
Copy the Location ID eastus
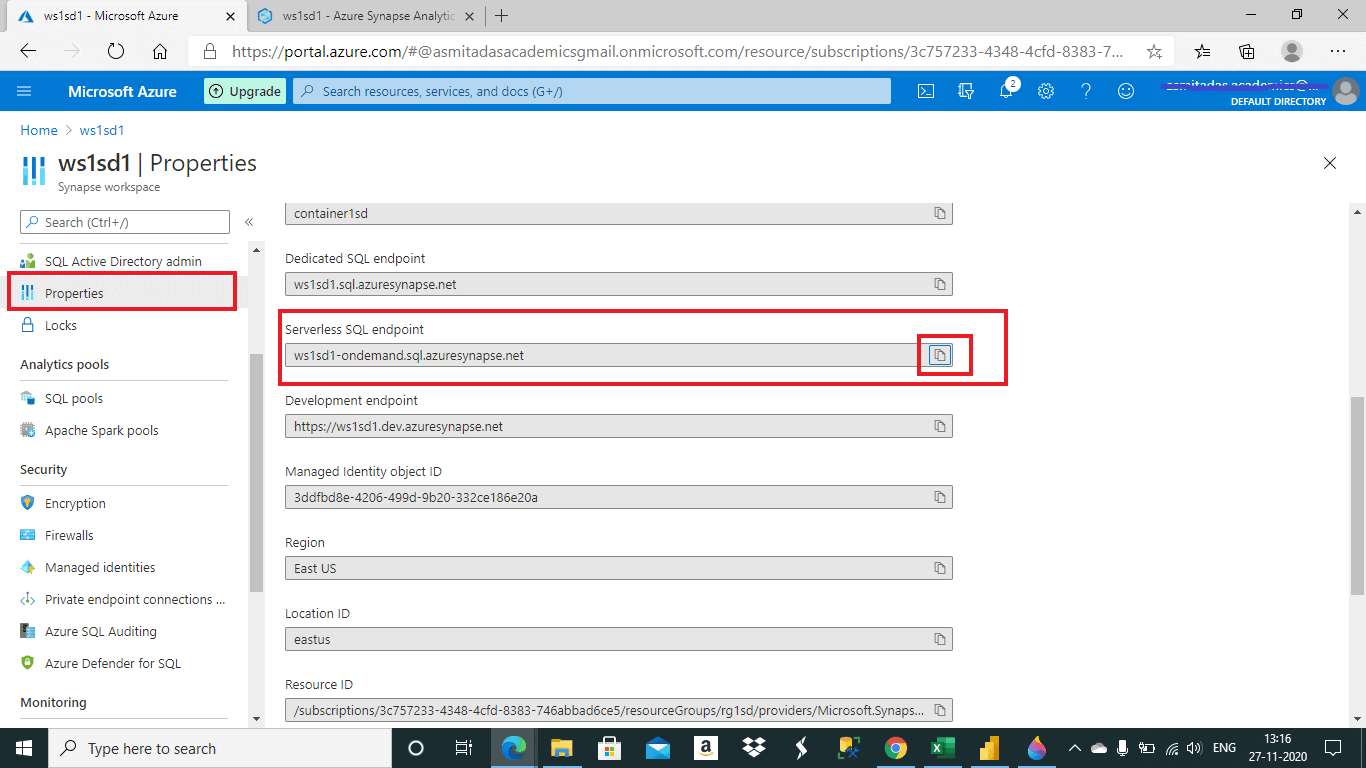click(x=940, y=639)
